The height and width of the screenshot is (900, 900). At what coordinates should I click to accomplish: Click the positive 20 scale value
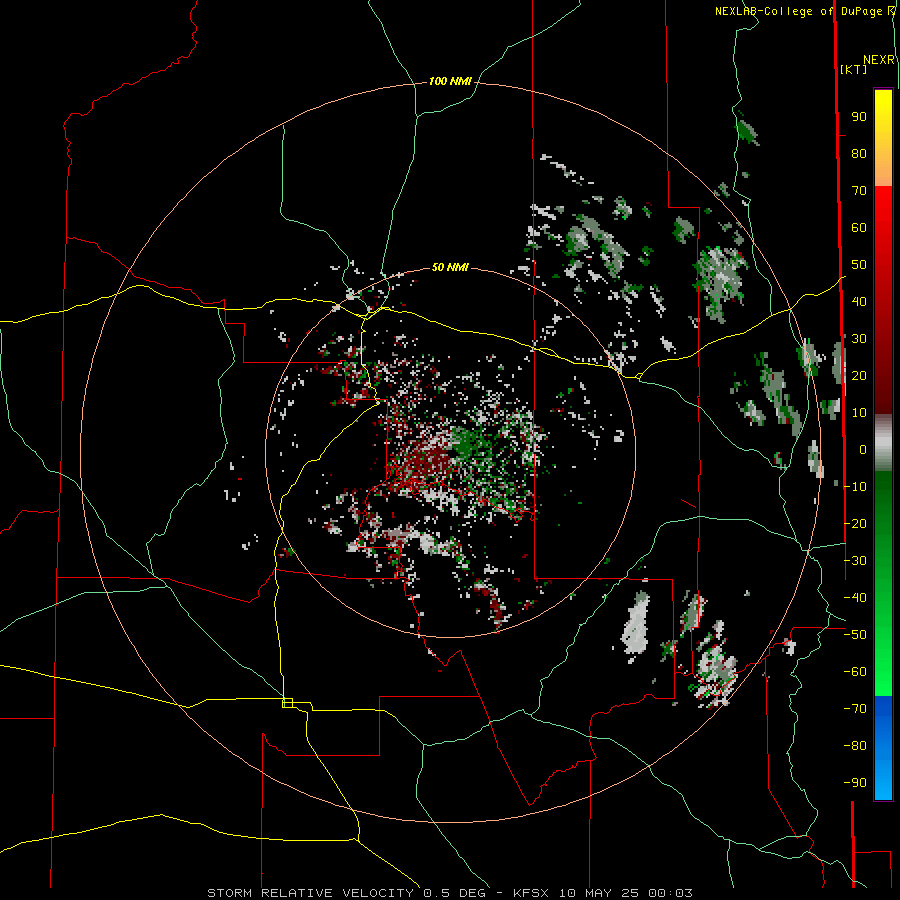[859, 375]
